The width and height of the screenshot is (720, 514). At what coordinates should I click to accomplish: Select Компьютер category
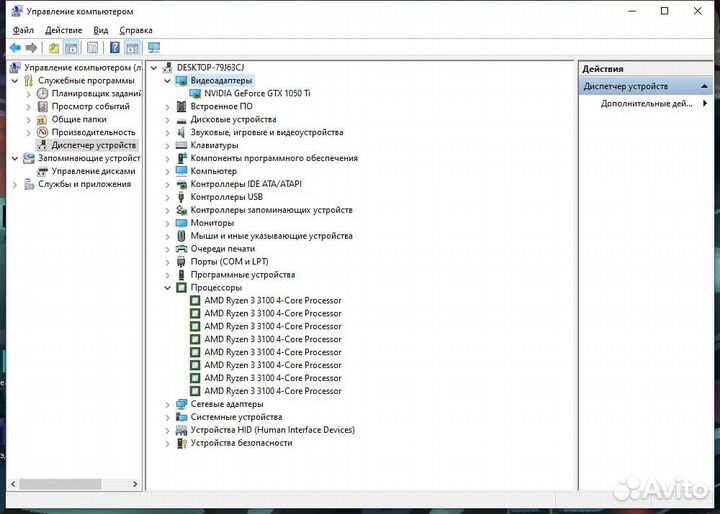pyautogui.click(x=214, y=171)
